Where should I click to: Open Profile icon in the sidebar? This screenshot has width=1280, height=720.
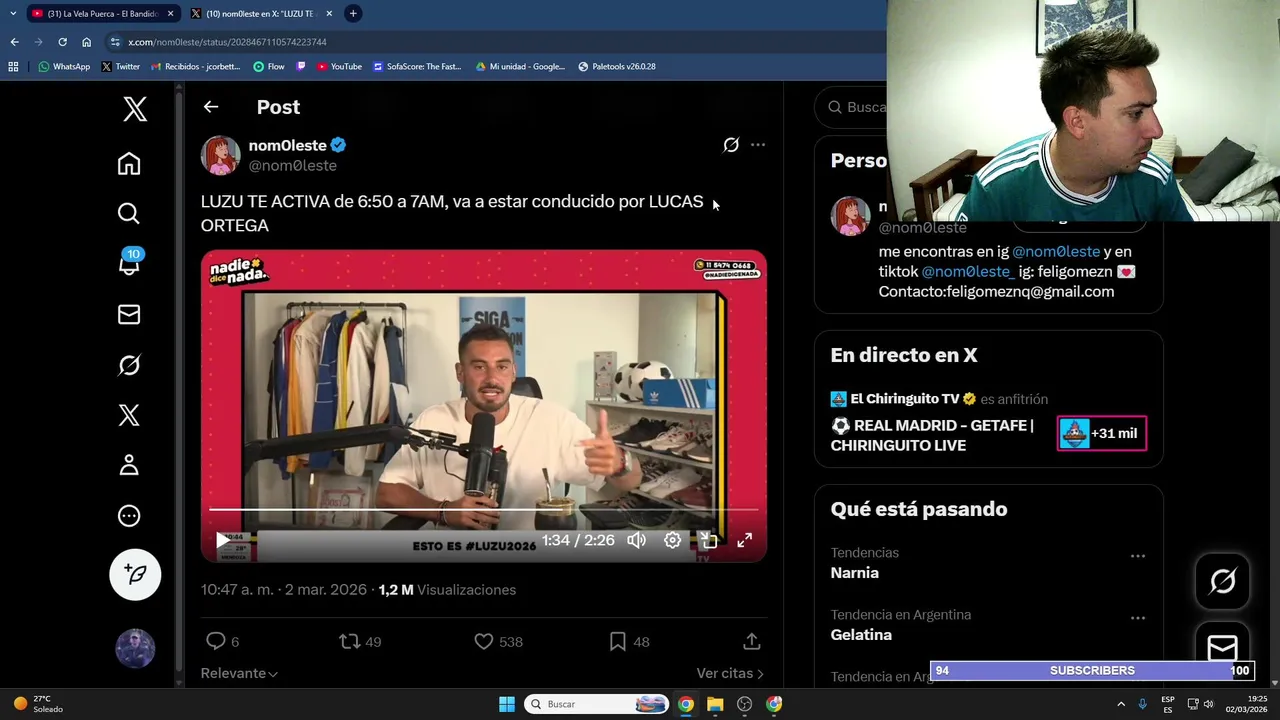tap(129, 465)
